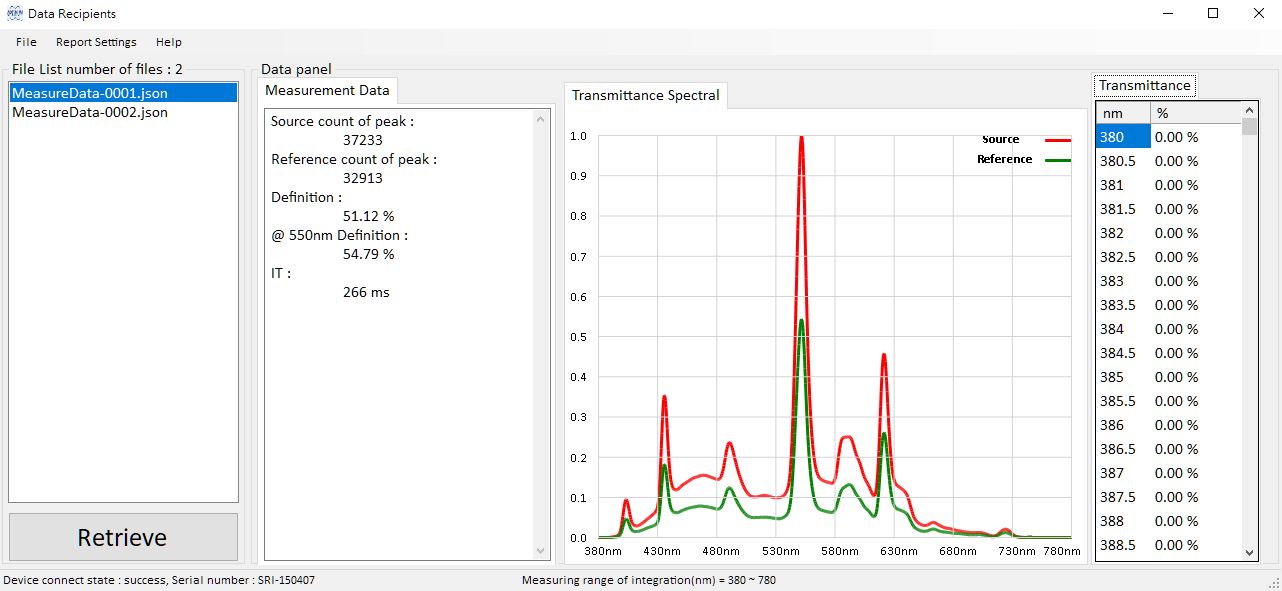
Task: Select MeasureData-0002.json in file list
Action: tap(90, 113)
